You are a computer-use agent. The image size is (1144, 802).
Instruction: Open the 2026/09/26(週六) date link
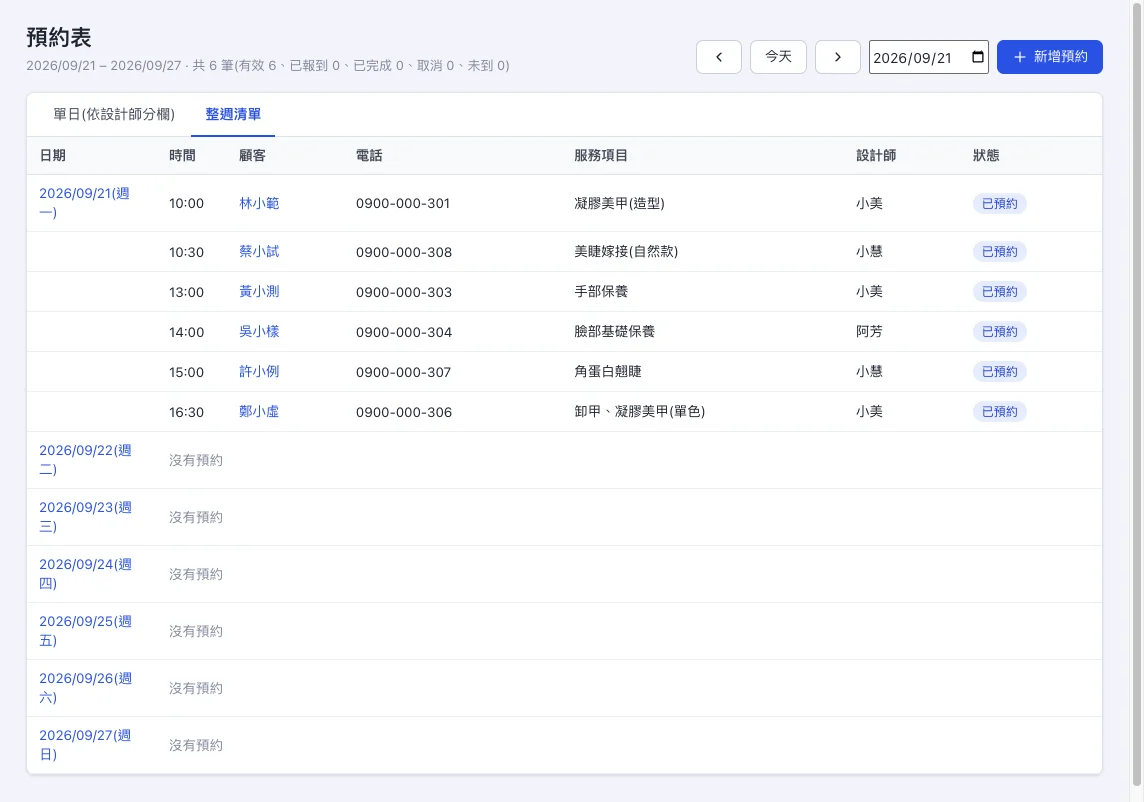pos(85,687)
